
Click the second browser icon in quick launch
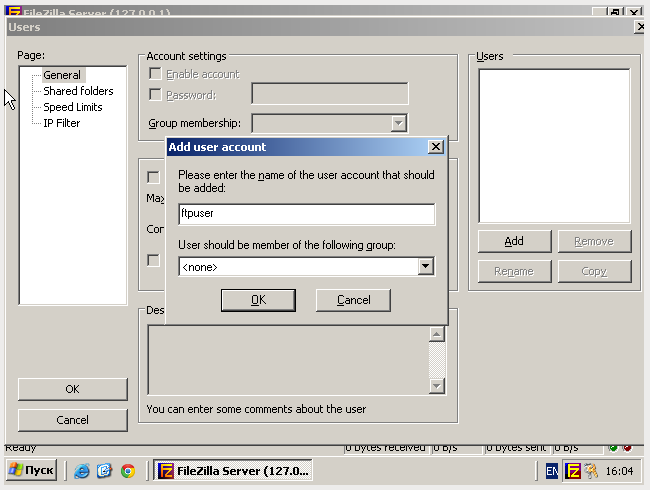pos(105,471)
